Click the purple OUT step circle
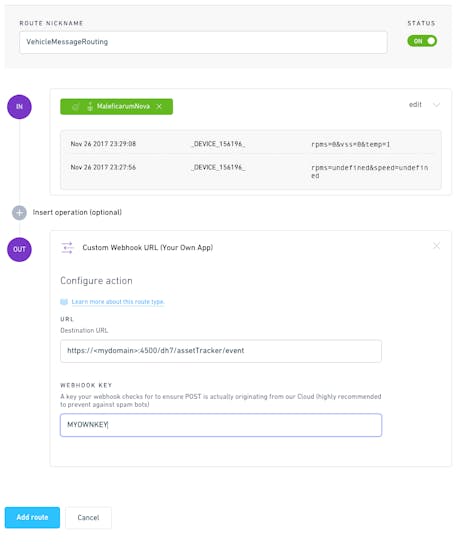Image resolution: width=464 pixels, height=555 pixels. pos(19,250)
